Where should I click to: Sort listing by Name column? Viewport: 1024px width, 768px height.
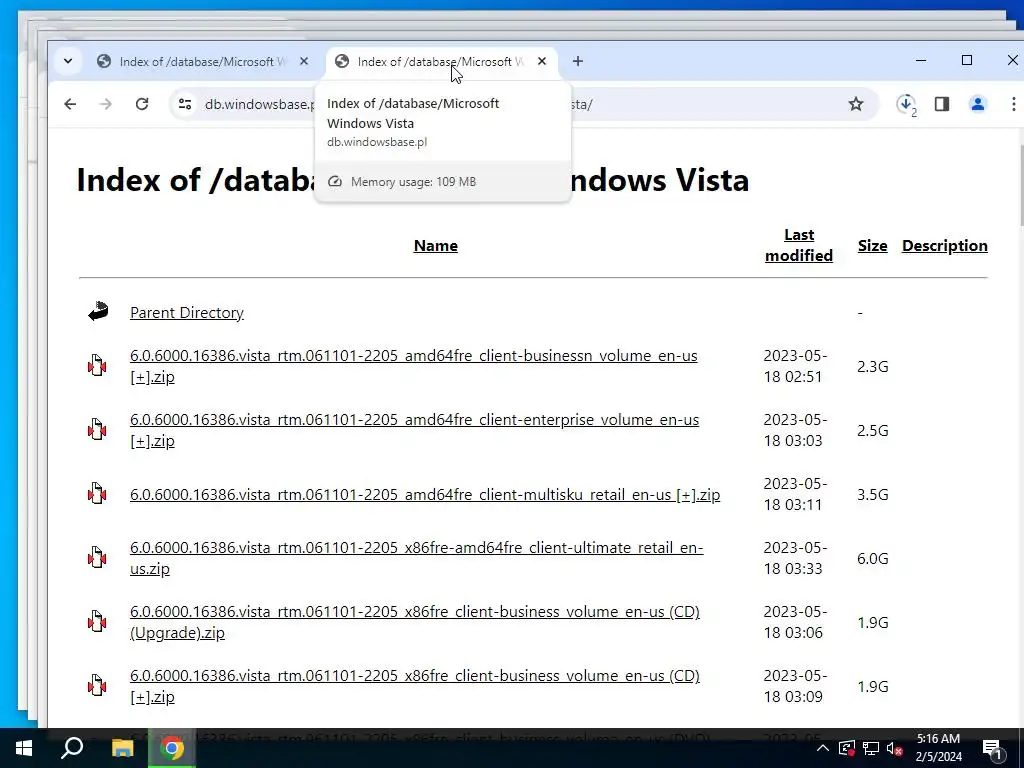click(x=436, y=246)
